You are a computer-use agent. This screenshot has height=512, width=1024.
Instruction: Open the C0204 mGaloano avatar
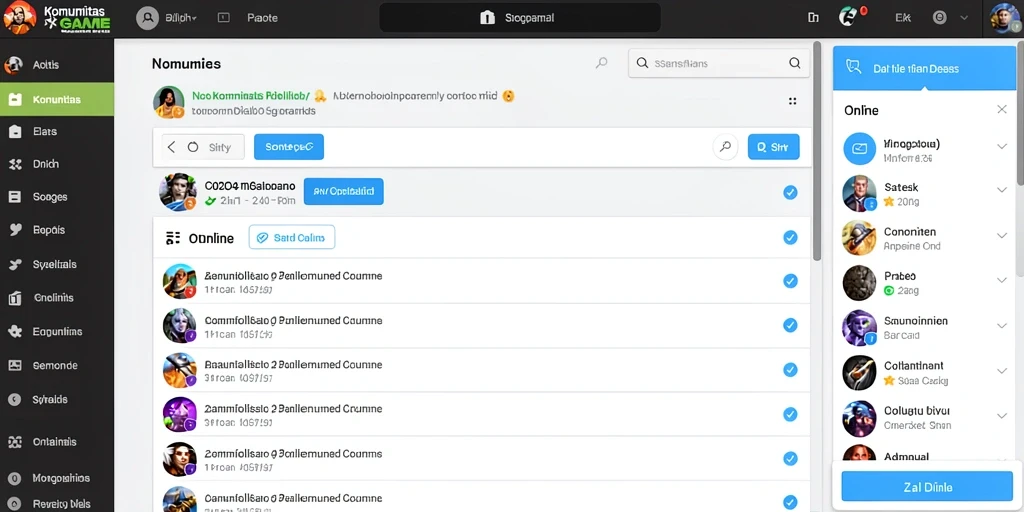tap(178, 192)
